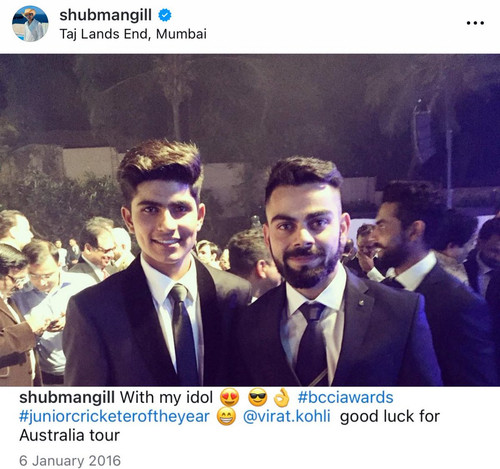The image size is (500, 469).
Task: Open the #juniorcricketeroftheyear hashtag
Action: (x=114, y=417)
